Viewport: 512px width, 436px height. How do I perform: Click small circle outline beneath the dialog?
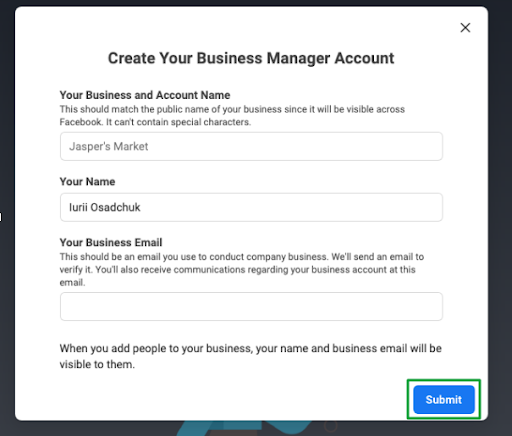coord(331,426)
